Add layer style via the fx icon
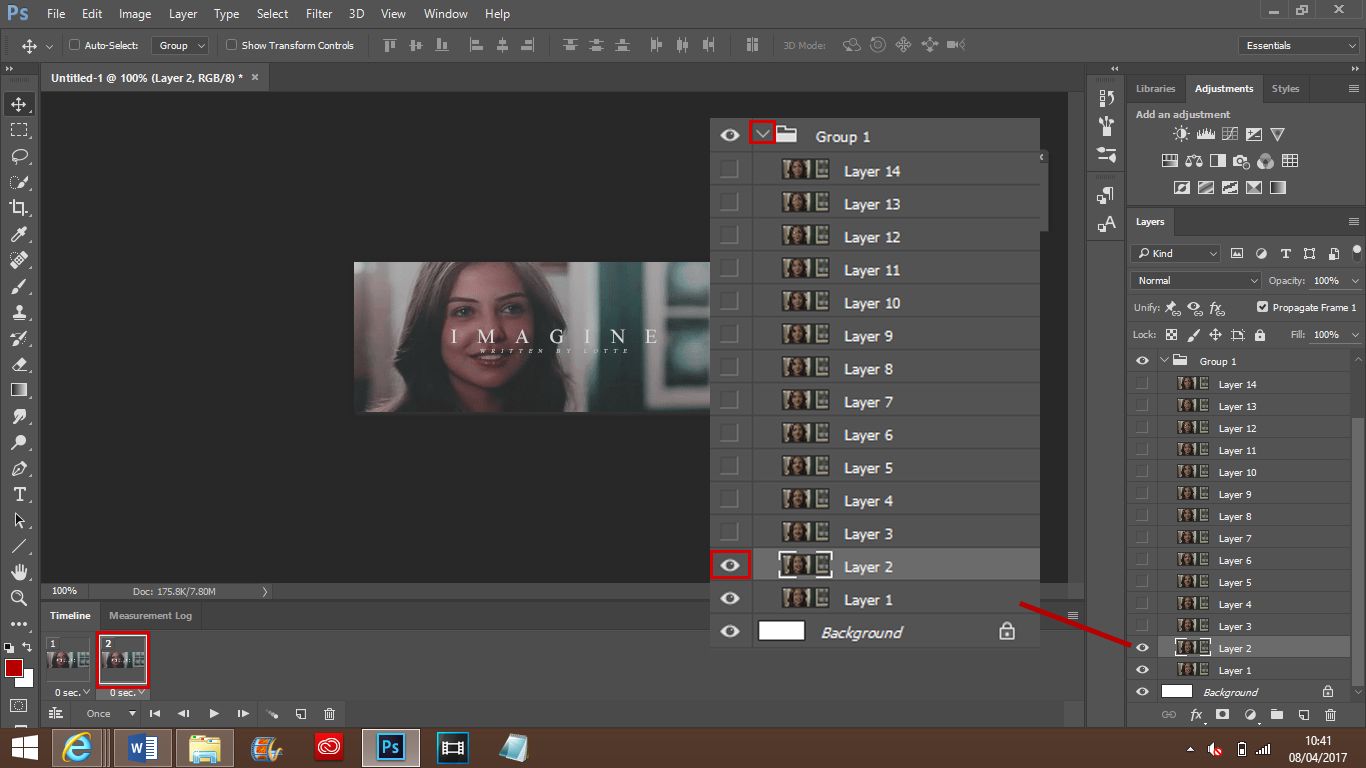 (1196, 715)
